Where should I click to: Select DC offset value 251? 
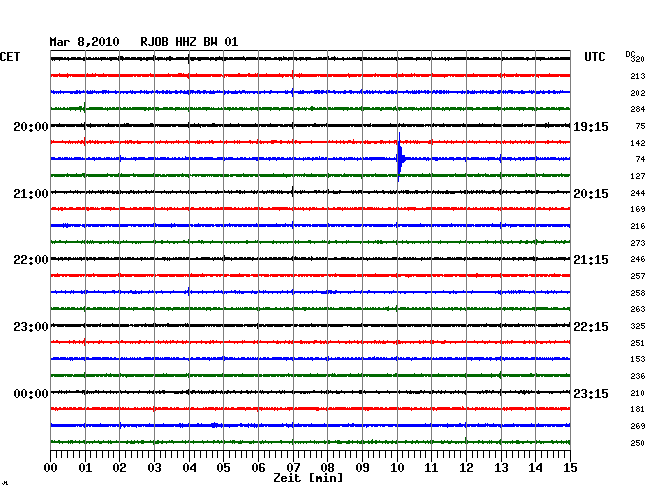click(638, 343)
